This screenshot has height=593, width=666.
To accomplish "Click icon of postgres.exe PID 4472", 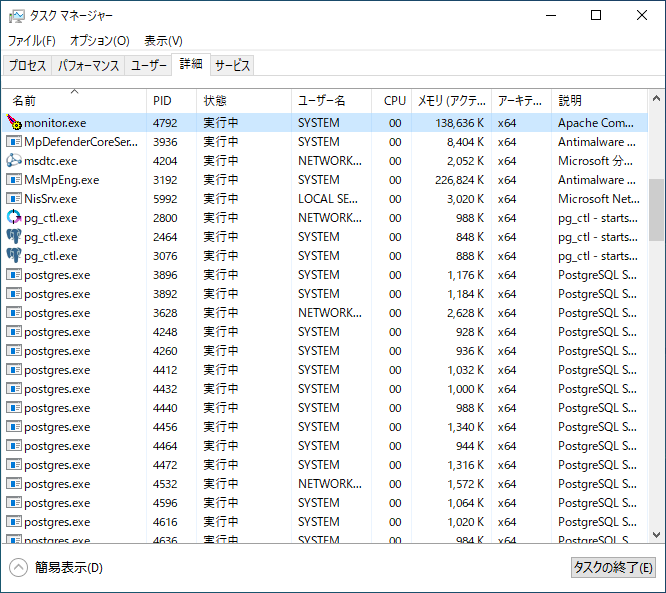I will 14,464.
